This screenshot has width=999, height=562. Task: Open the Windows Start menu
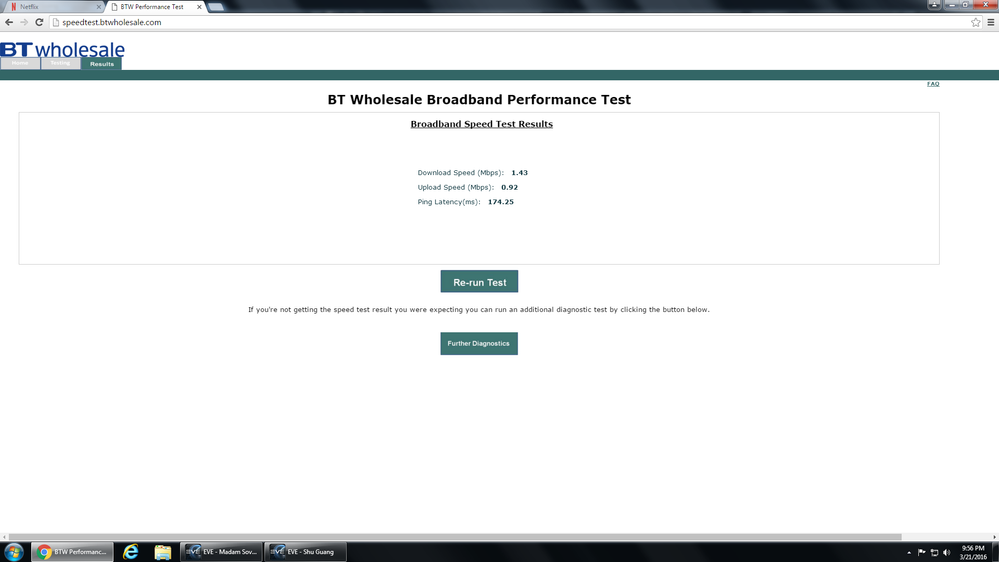[13, 552]
